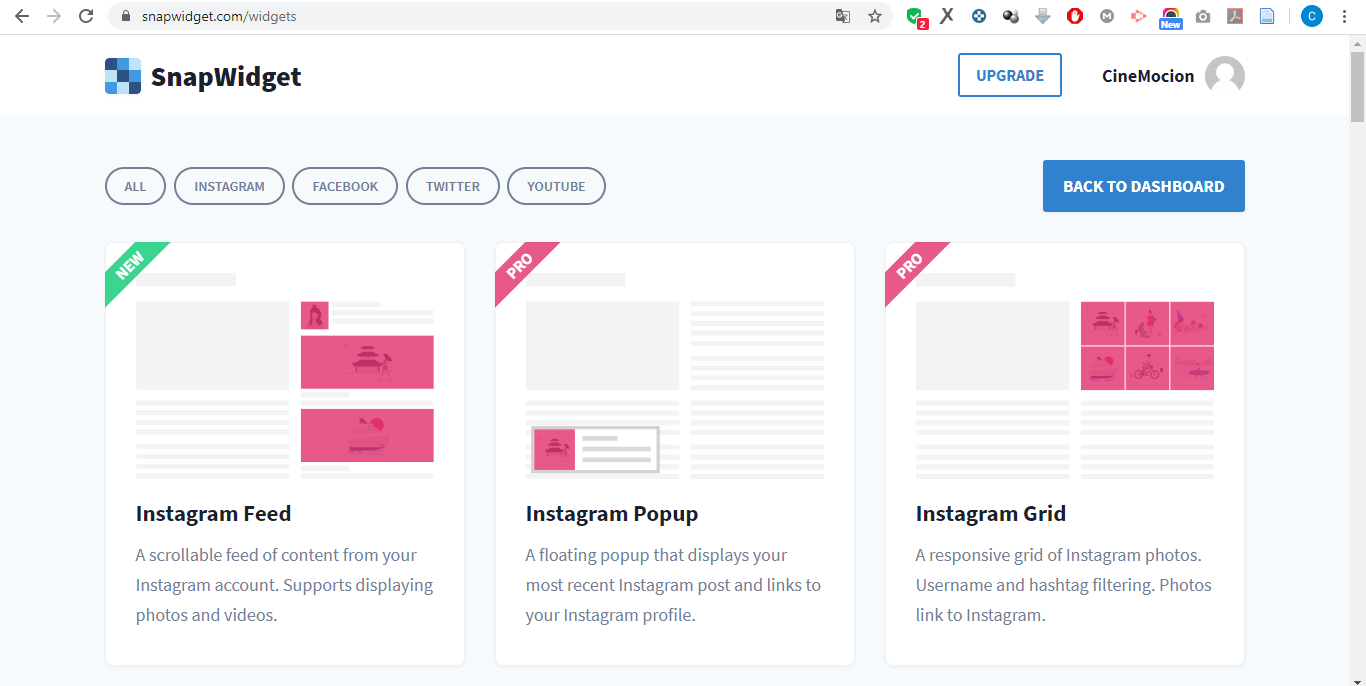The image size is (1366, 686).
Task: Open the blue round cross extension icon
Action: point(979,16)
